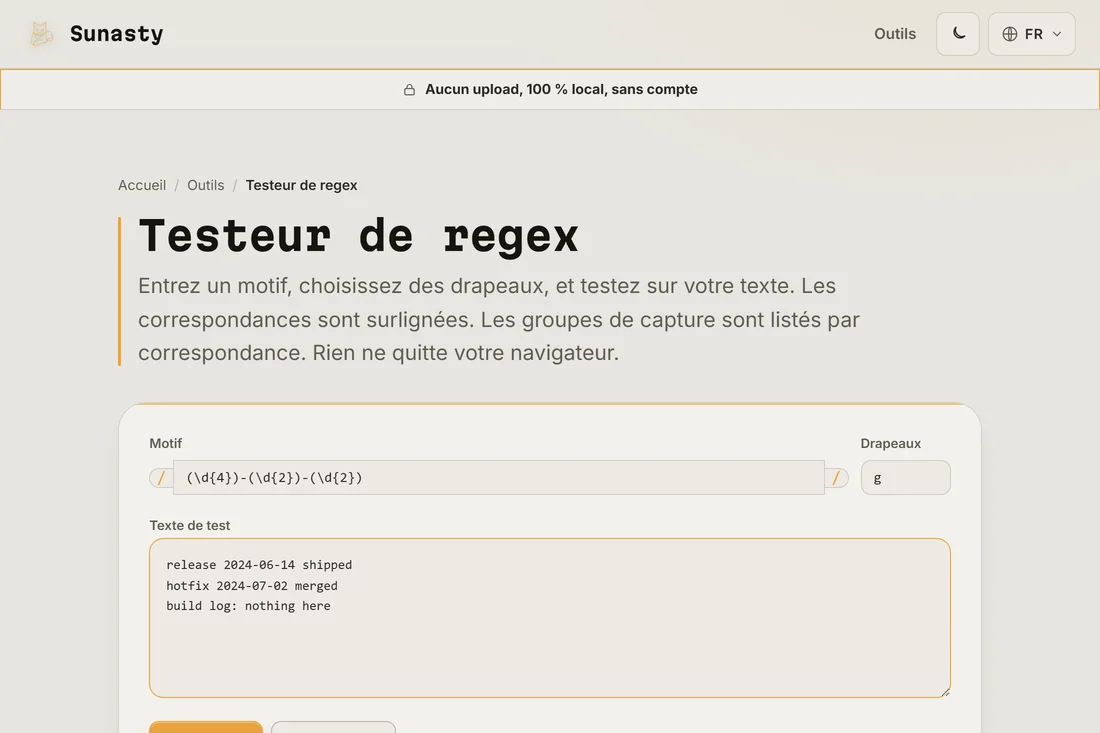The image size is (1100, 733).
Task: Toggle dark mode with the moon icon
Action: point(958,34)
